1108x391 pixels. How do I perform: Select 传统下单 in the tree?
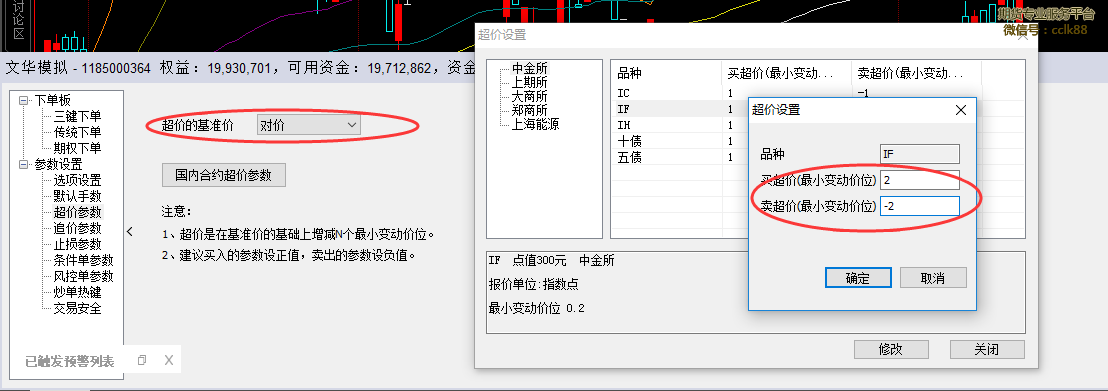point(77,132)
